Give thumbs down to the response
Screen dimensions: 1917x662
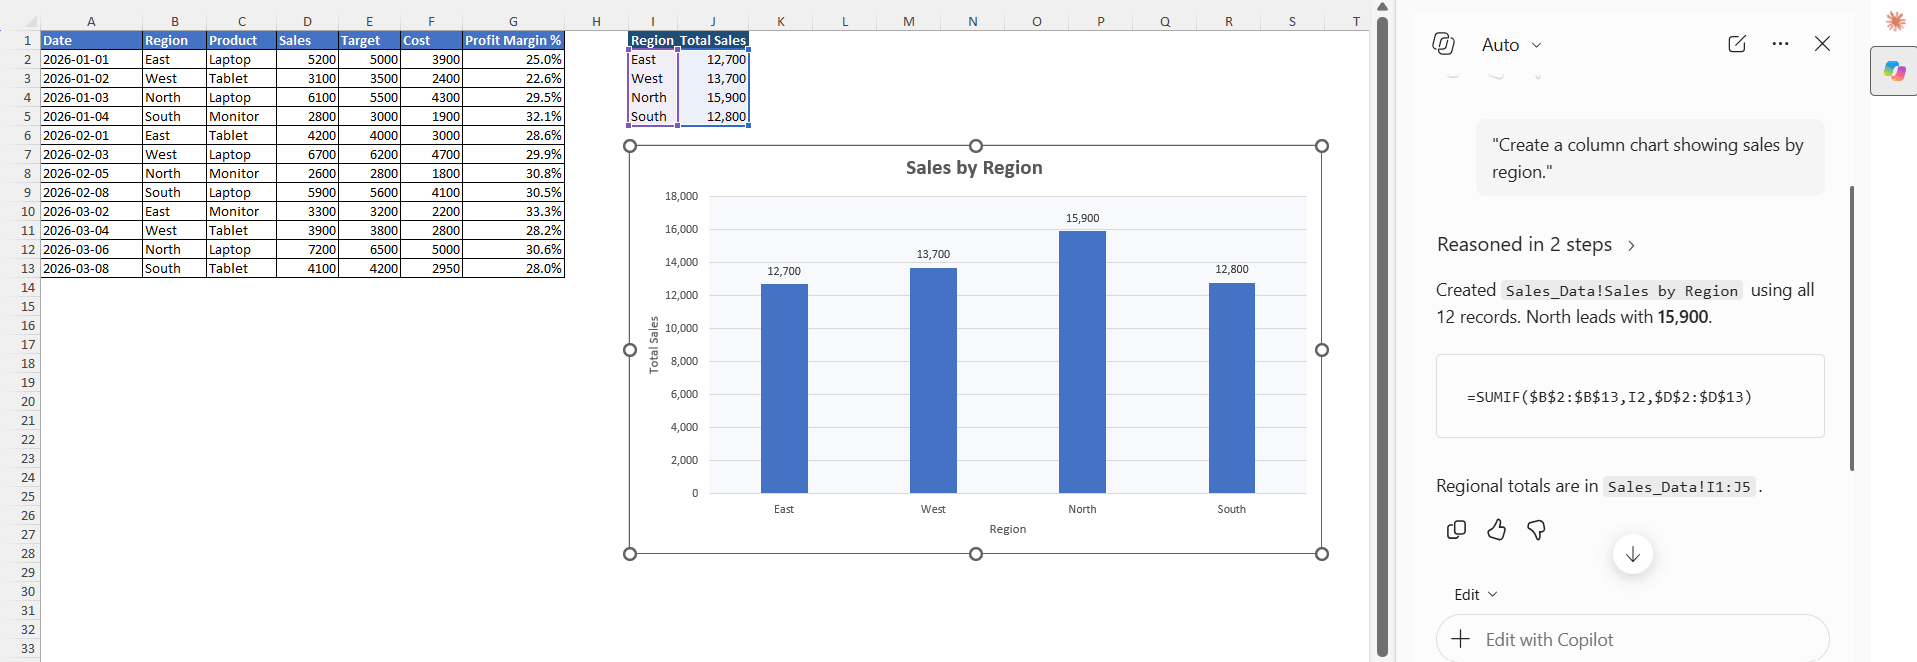point(1536,529)
